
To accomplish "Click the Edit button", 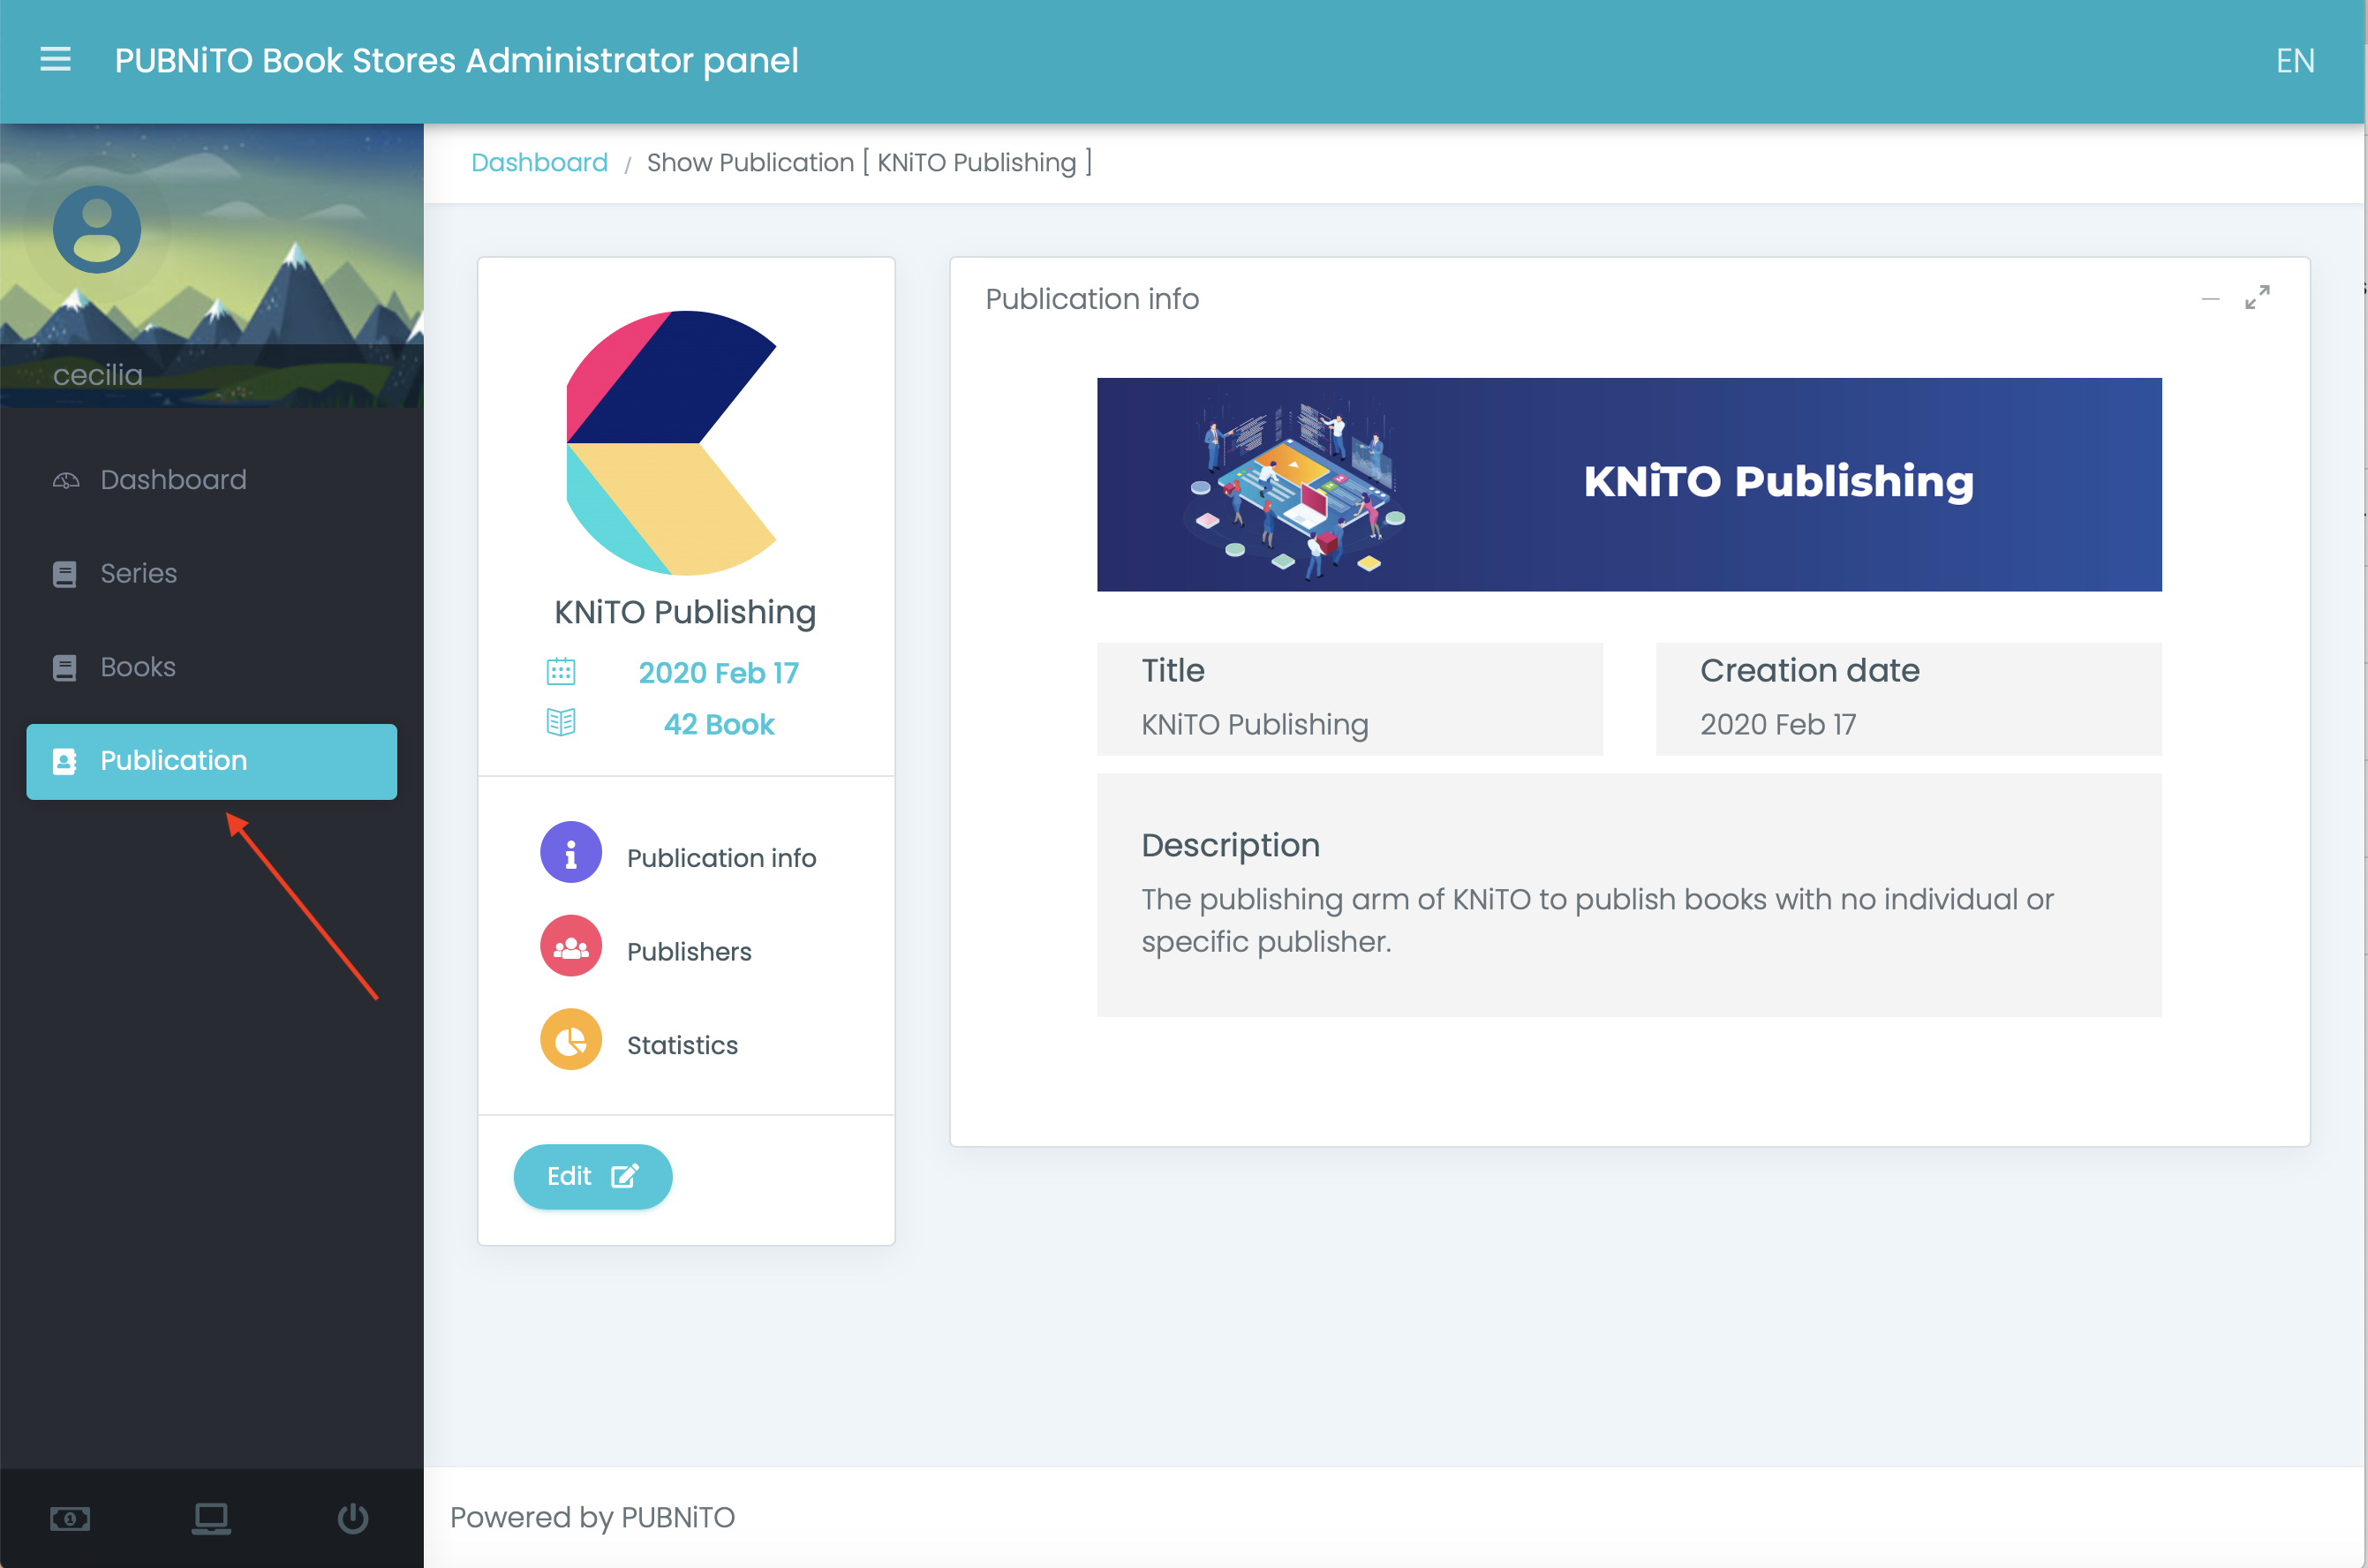I will tap(592, 1176).
